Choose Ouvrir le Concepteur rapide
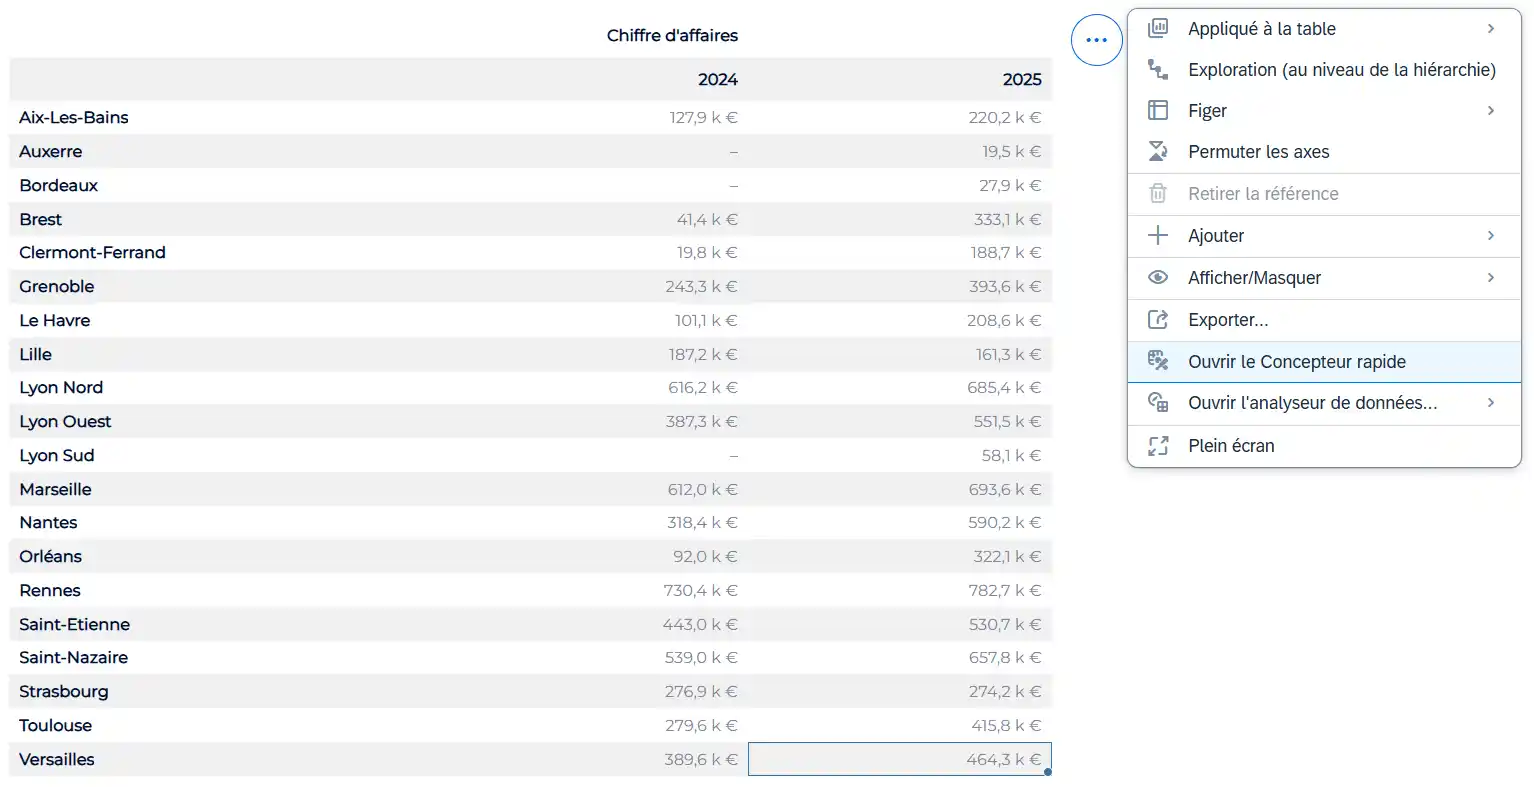1534x787 pixels. (1296, 362)
